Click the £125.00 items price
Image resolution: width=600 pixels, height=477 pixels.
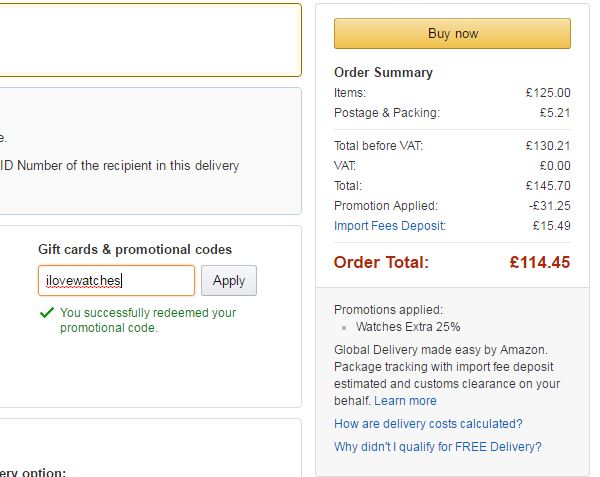click(548, 93)
